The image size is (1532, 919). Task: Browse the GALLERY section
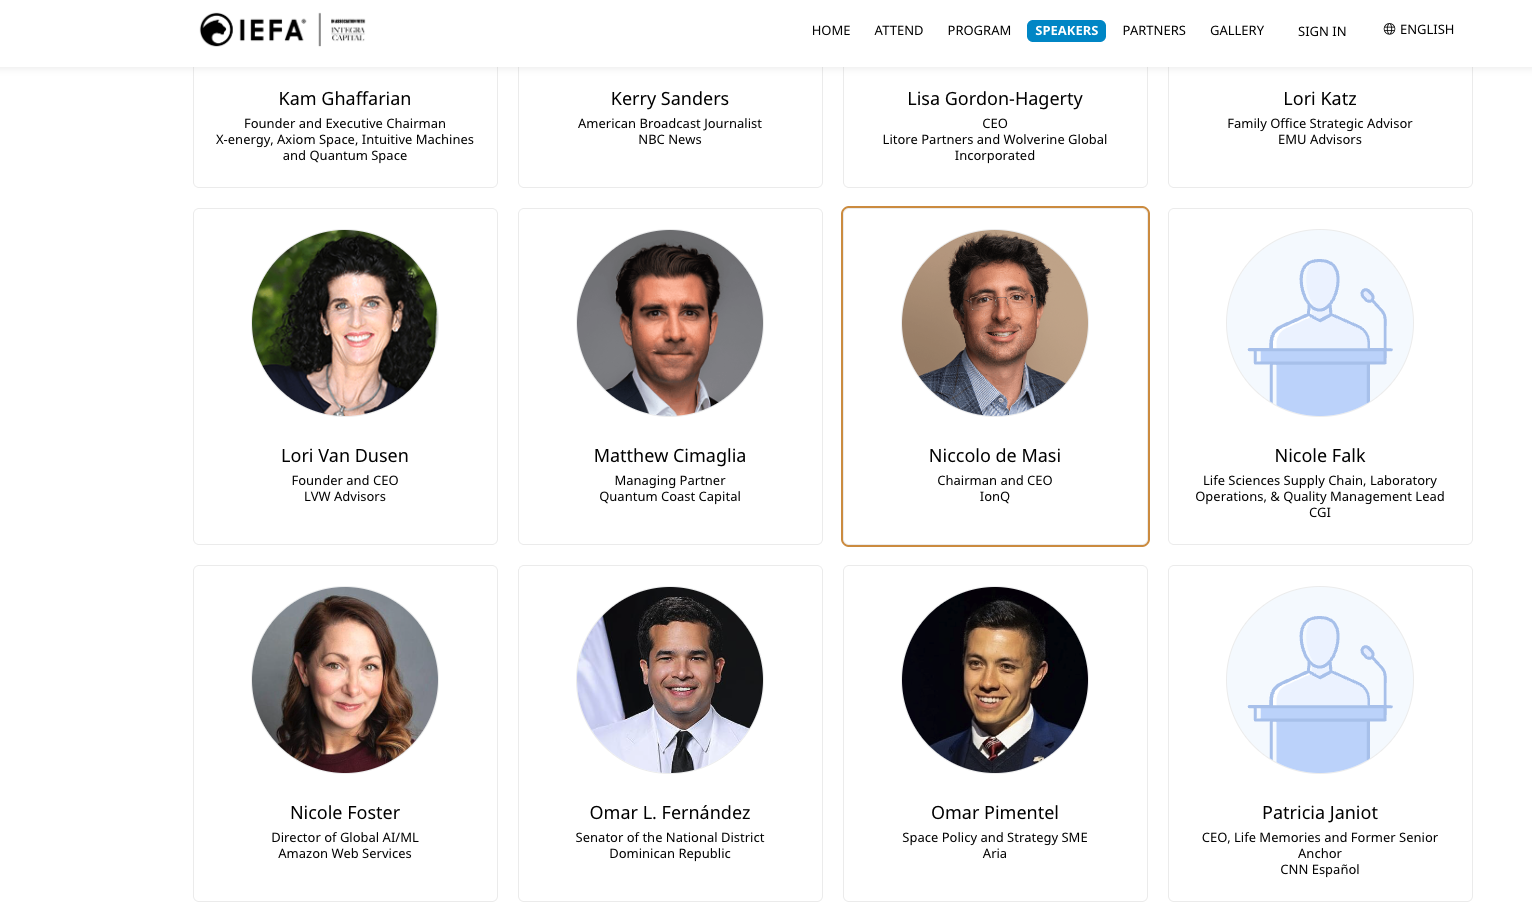tap(1236, 30)
